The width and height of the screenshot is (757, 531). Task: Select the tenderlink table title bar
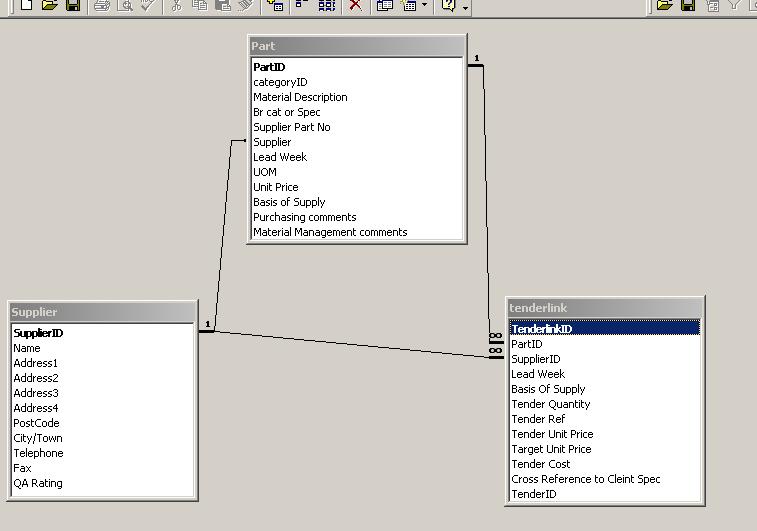click(605, 308)
